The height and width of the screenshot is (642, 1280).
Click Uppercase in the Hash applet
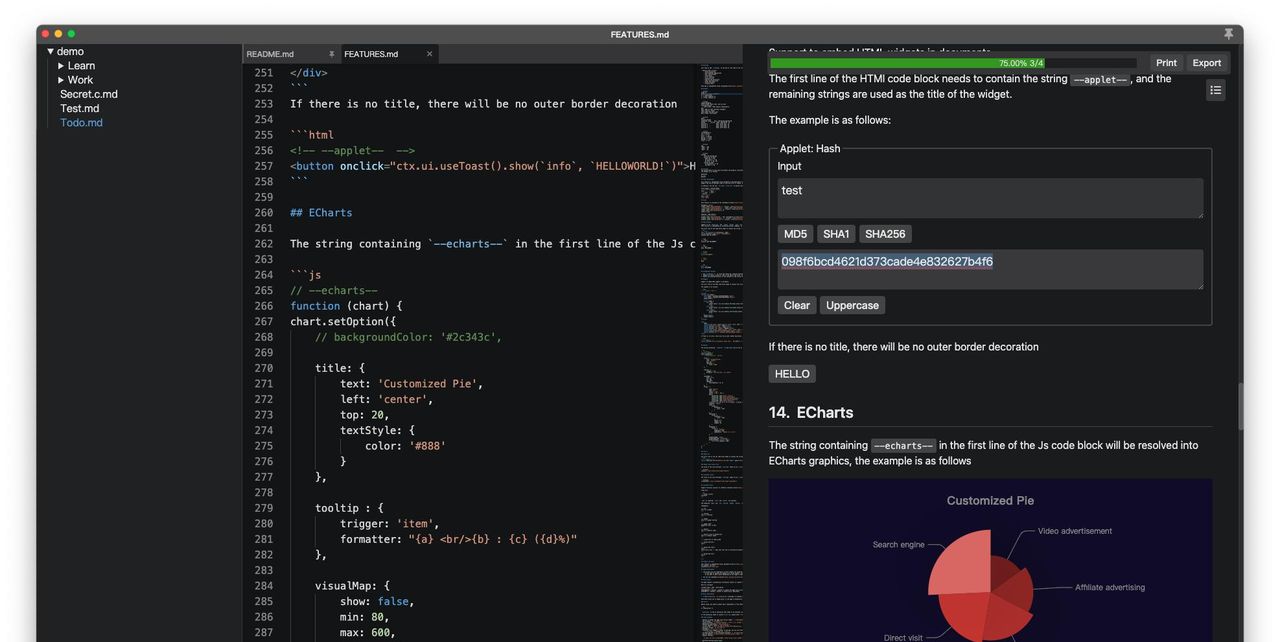852,305
